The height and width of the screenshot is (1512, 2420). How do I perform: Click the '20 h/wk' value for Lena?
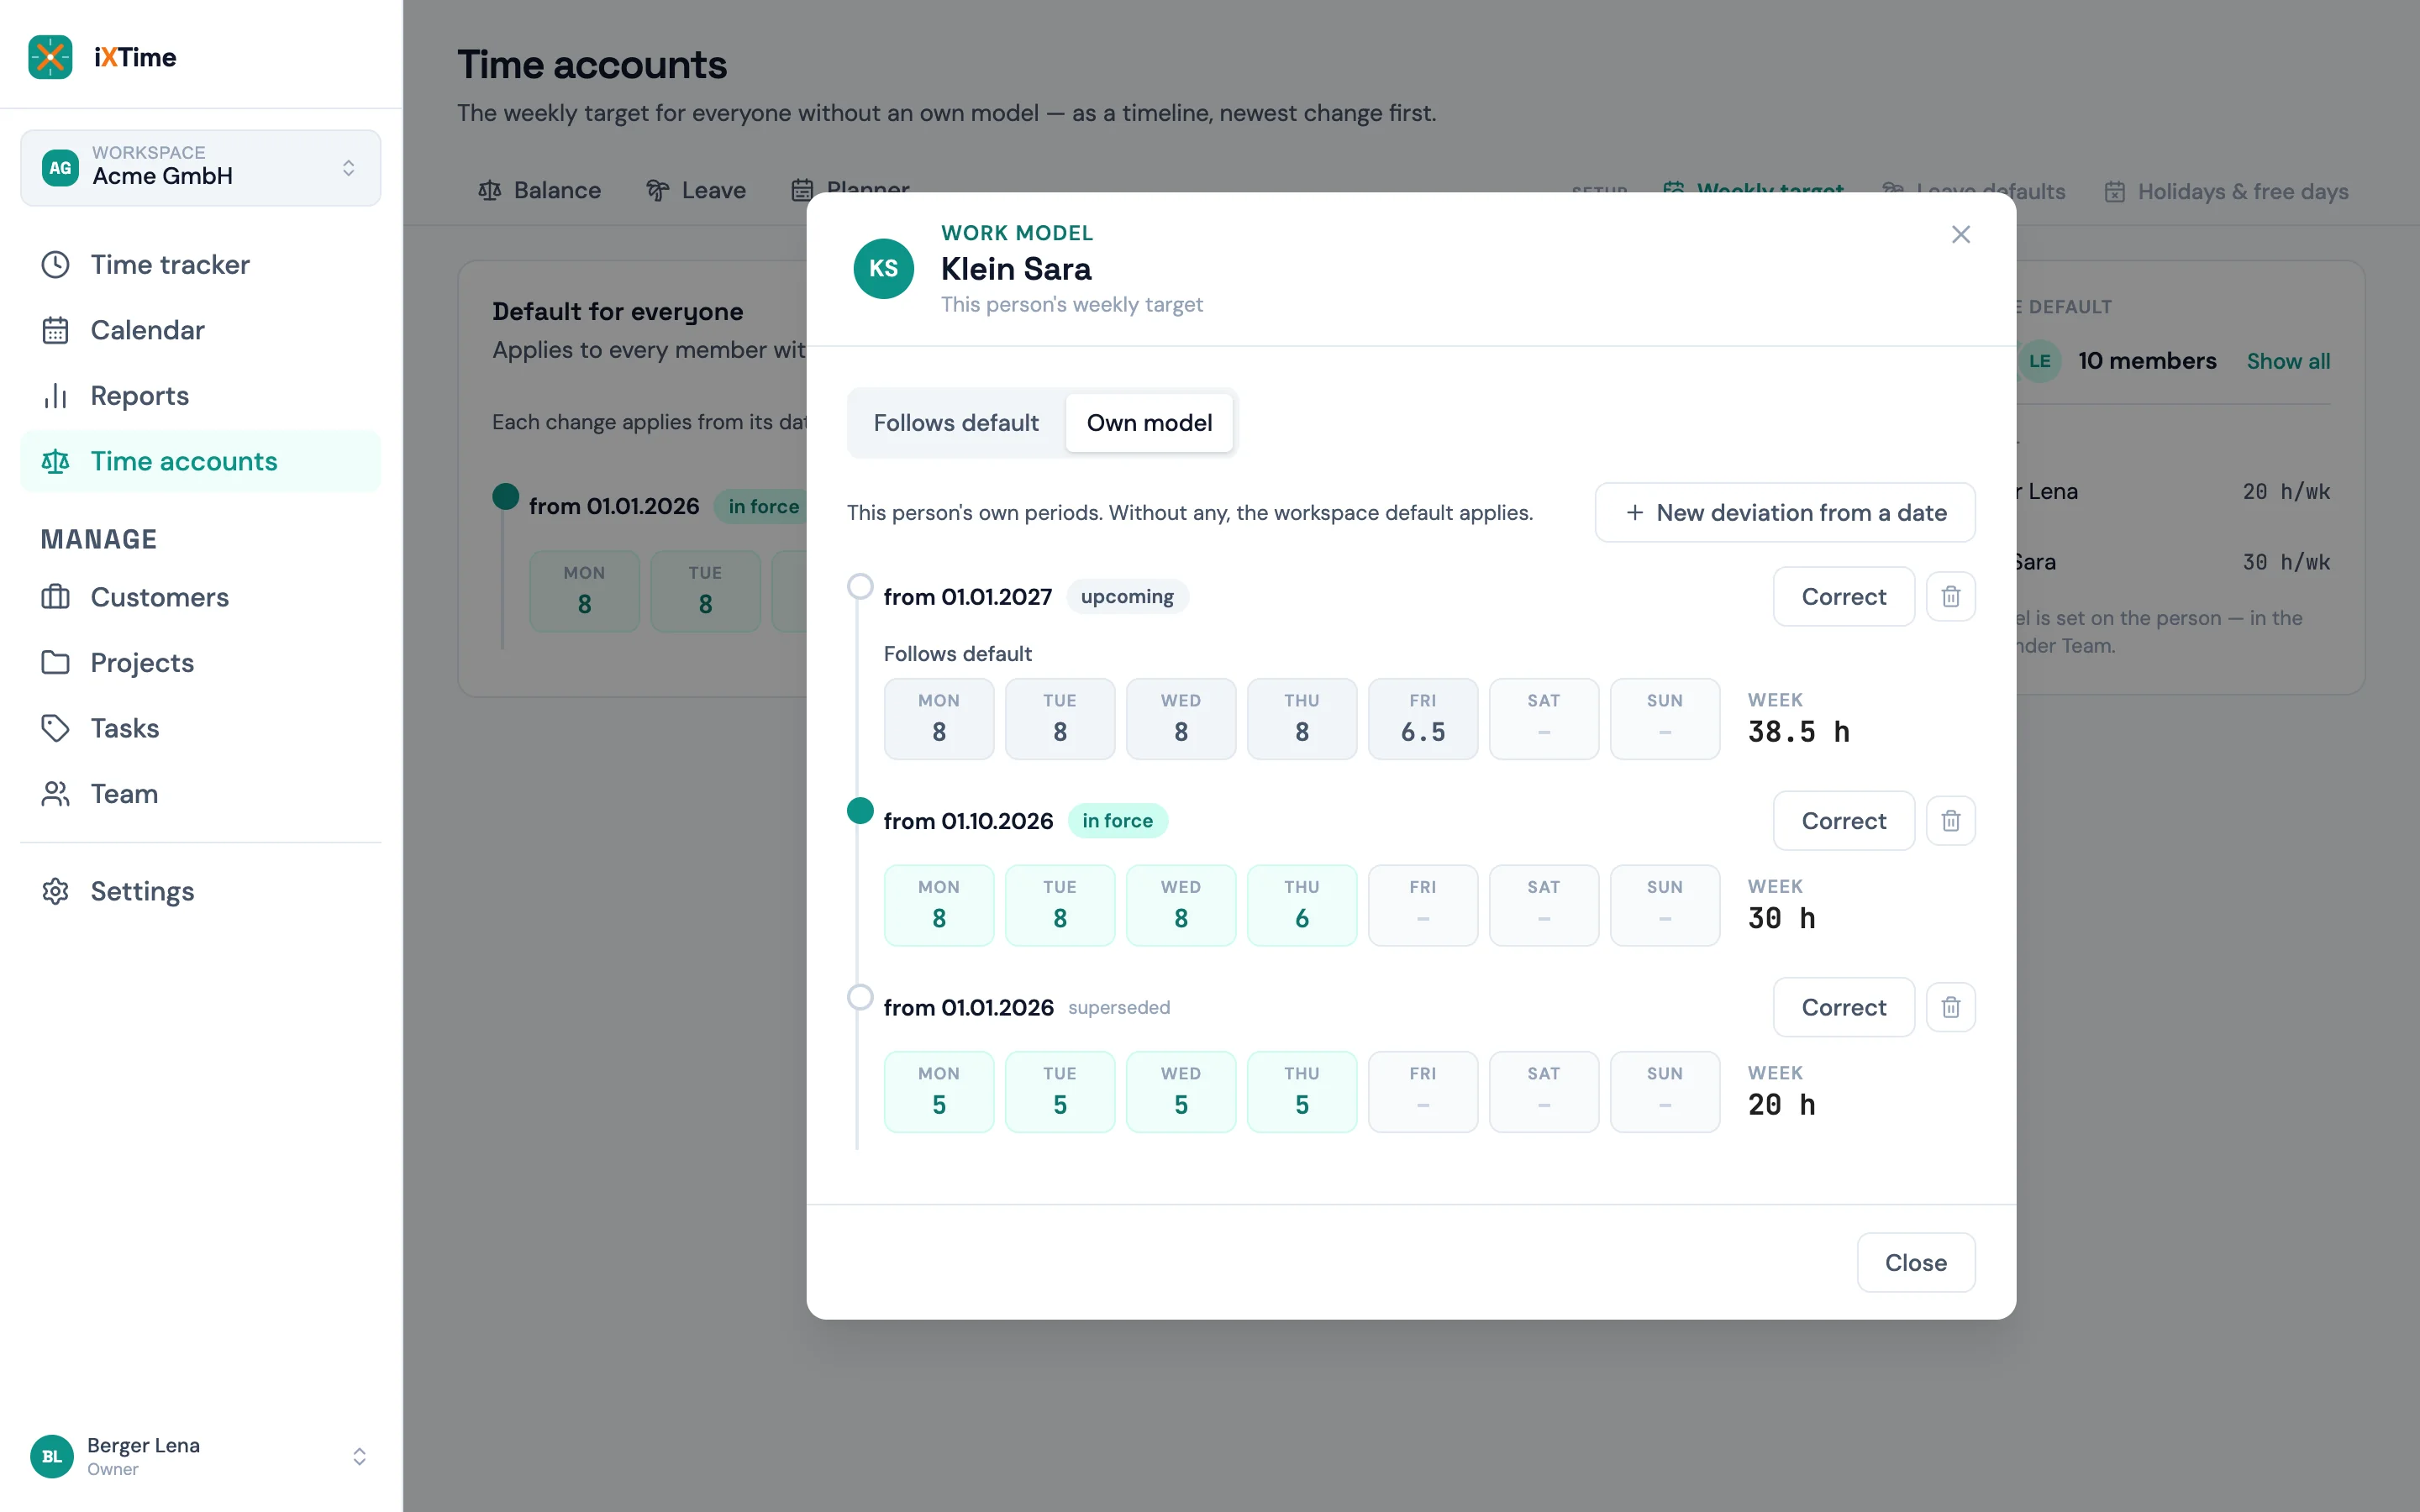point(2286,492)
